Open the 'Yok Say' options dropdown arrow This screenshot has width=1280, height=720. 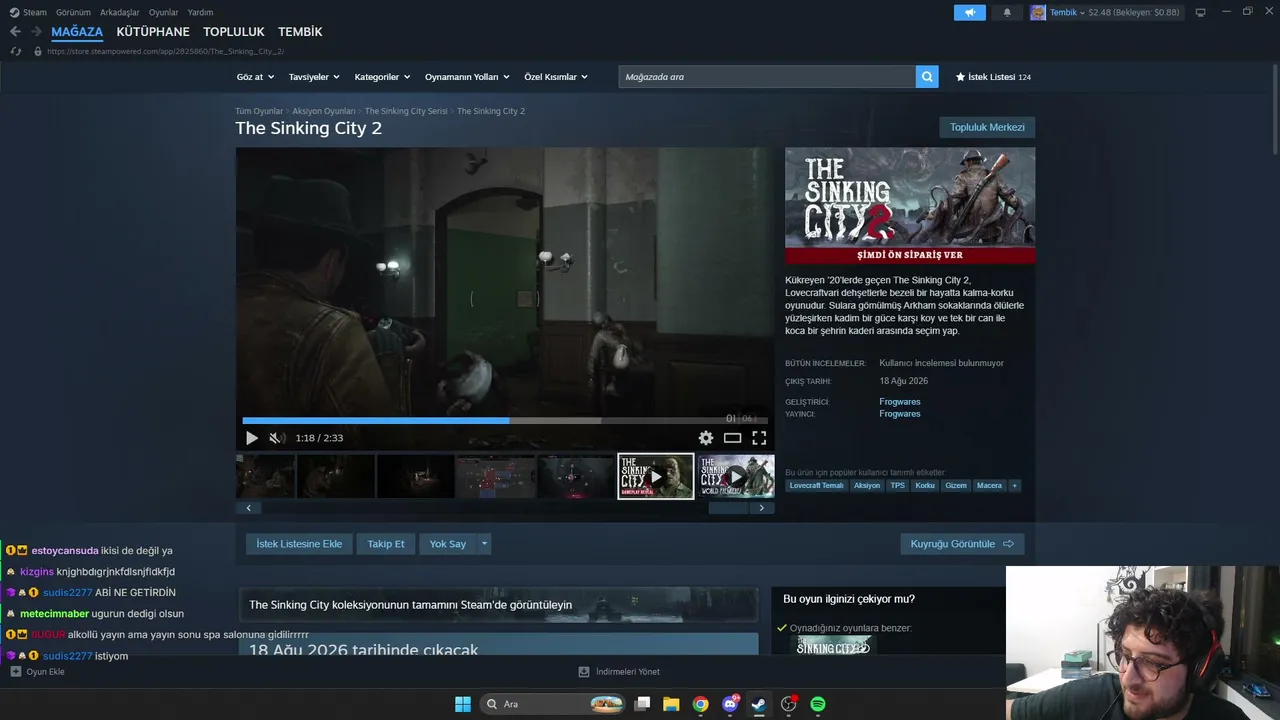pos(484,544)
